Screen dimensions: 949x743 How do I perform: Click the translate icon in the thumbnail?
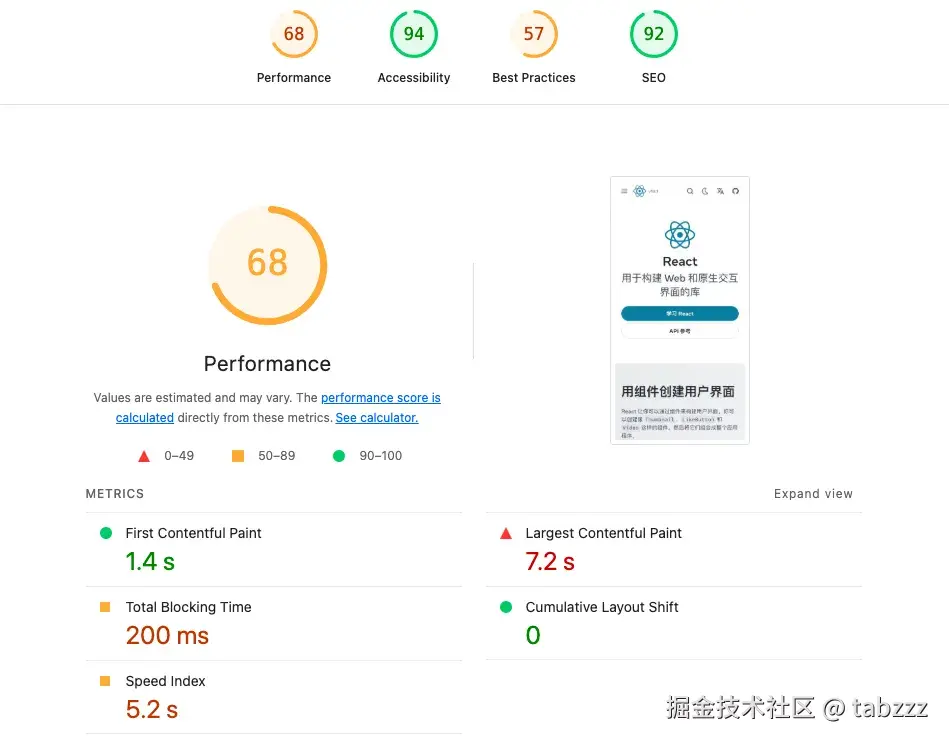pyautogui.click(x=720, y=191)
